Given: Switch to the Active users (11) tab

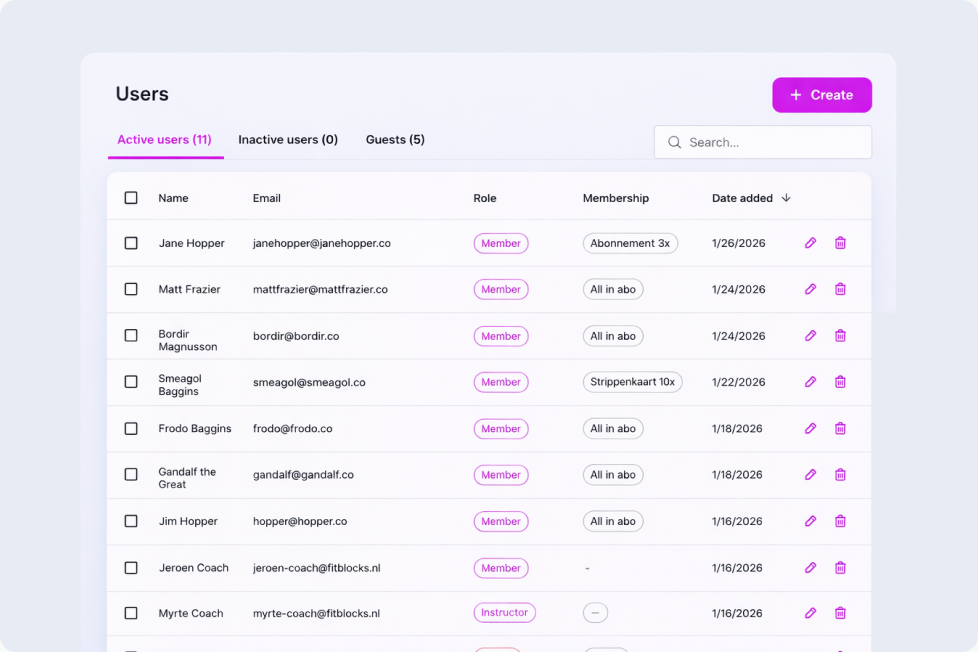Looking at the screenshot, I should point(165,140).
